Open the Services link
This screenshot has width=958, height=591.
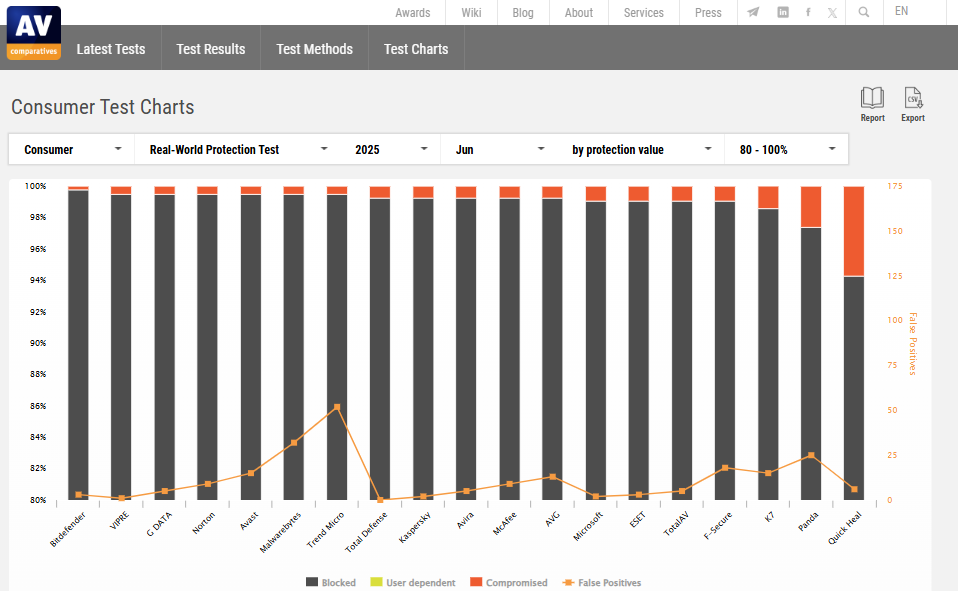643,12
